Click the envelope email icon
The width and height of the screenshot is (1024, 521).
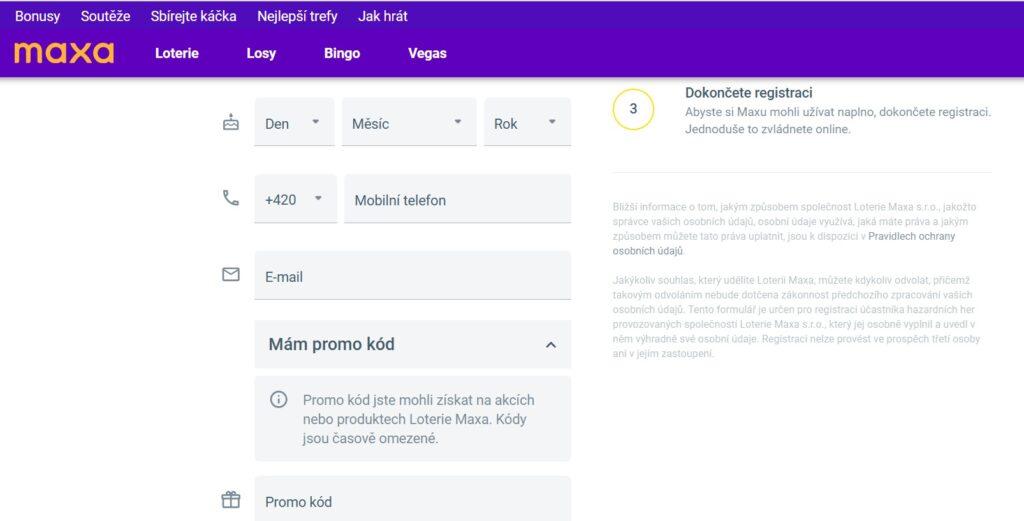tap(231, 274)
